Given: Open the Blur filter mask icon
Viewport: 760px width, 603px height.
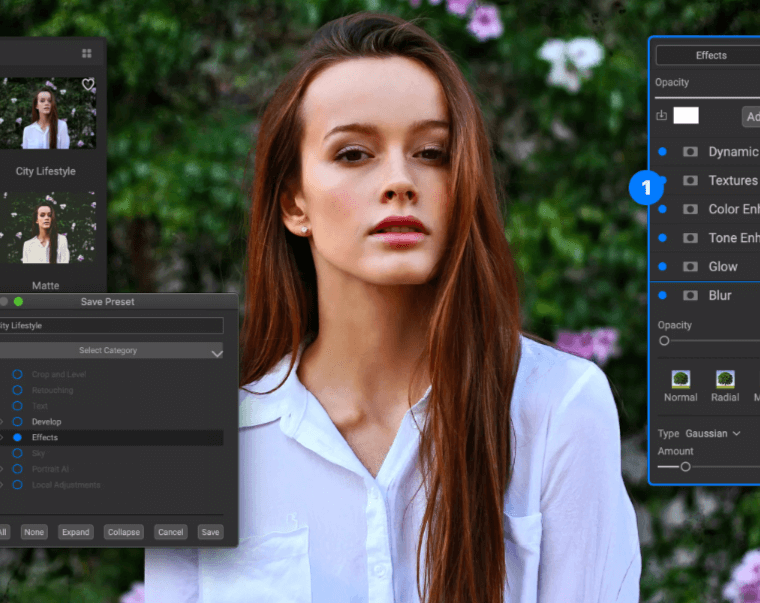Looking at the screenshot, I should point(690,296).
